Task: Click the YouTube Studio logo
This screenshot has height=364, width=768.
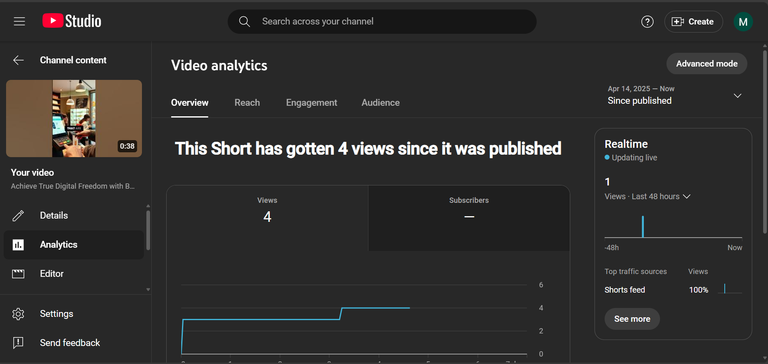Action: point(72,21)
